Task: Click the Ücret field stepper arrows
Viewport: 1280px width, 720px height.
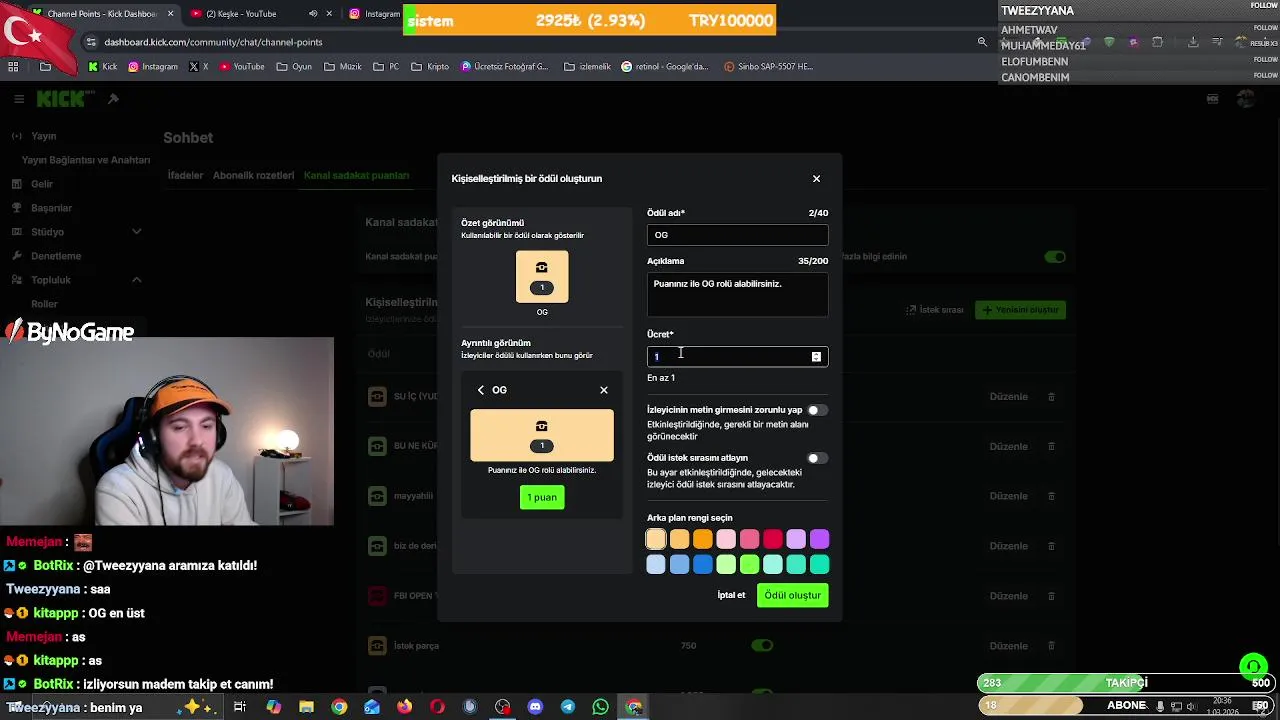Action: click(x=816, y=357)
